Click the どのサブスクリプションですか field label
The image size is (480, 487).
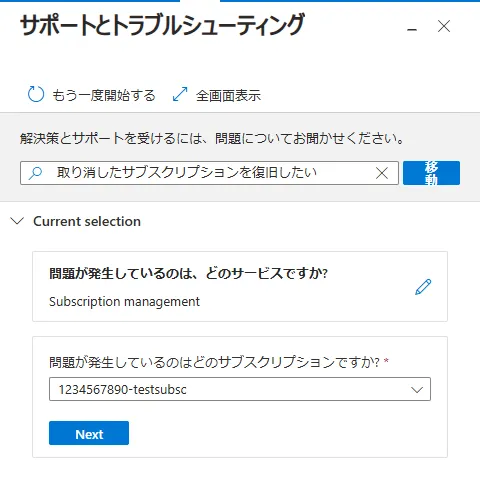[x=215, y=362]
